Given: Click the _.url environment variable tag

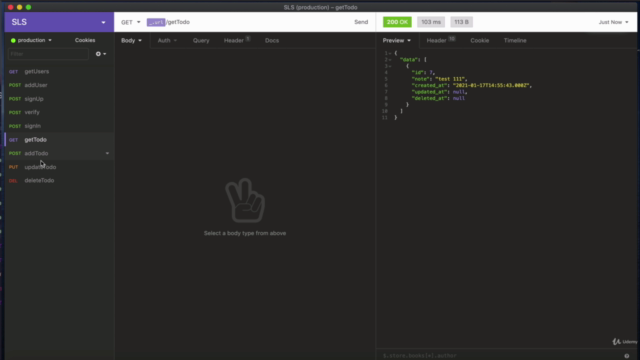Looking at the screenshot, I should [156, 22].
